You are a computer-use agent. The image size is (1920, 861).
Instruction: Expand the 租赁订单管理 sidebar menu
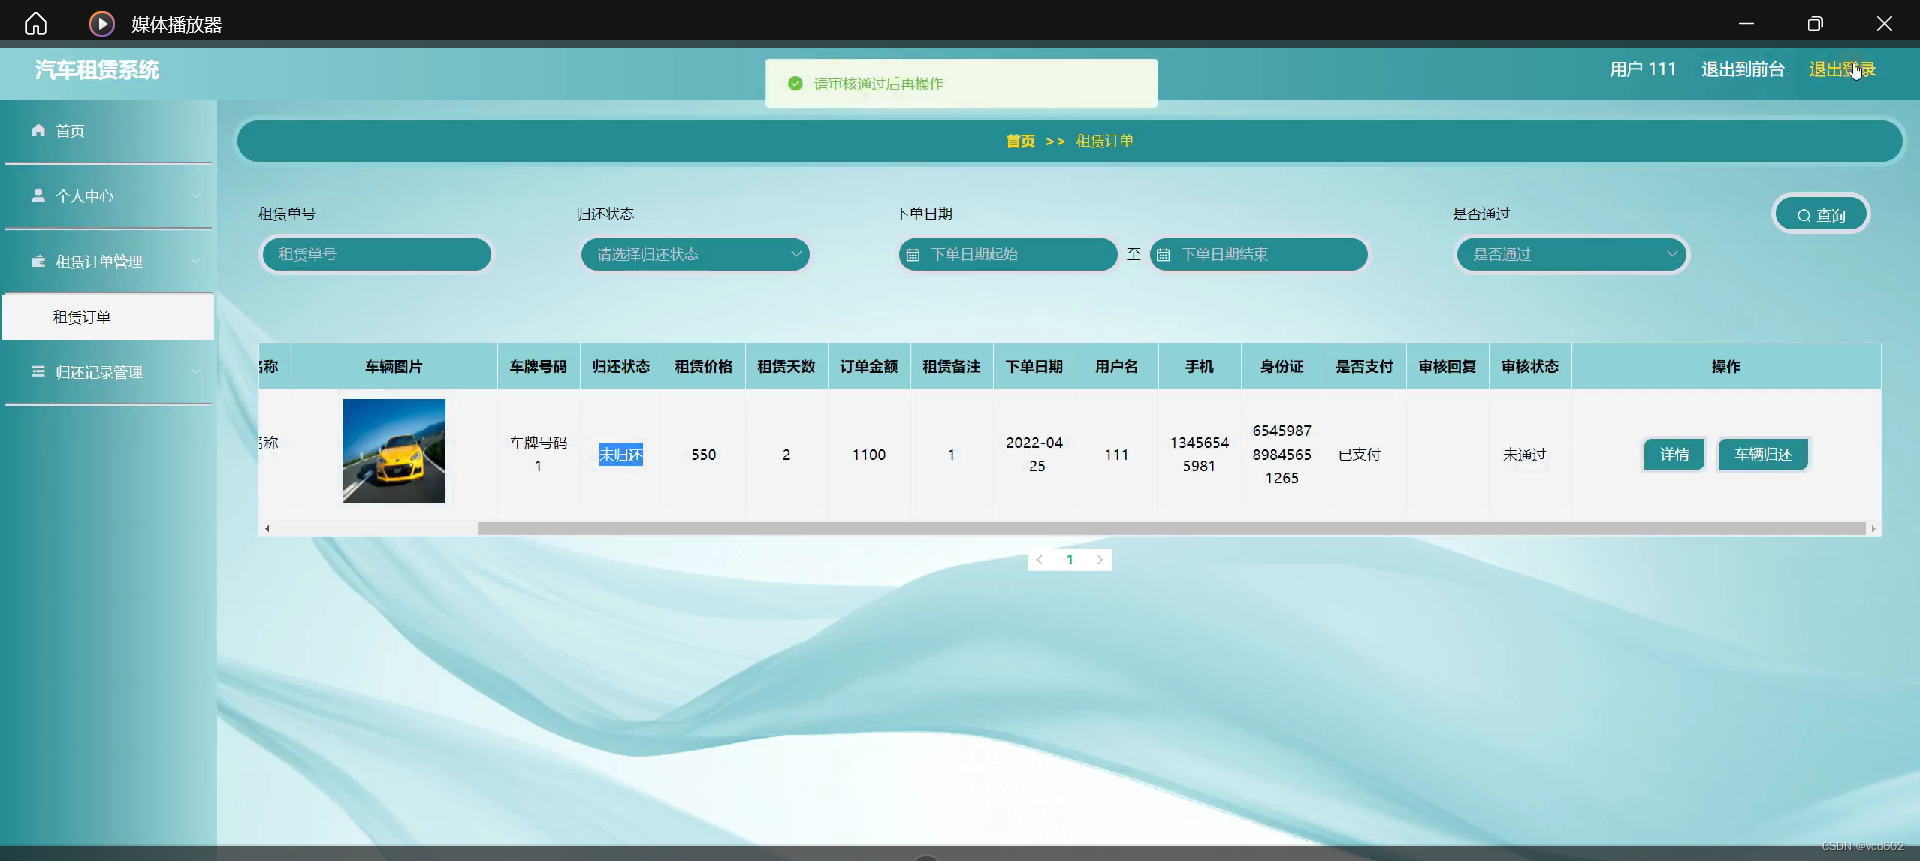[108, 261]
